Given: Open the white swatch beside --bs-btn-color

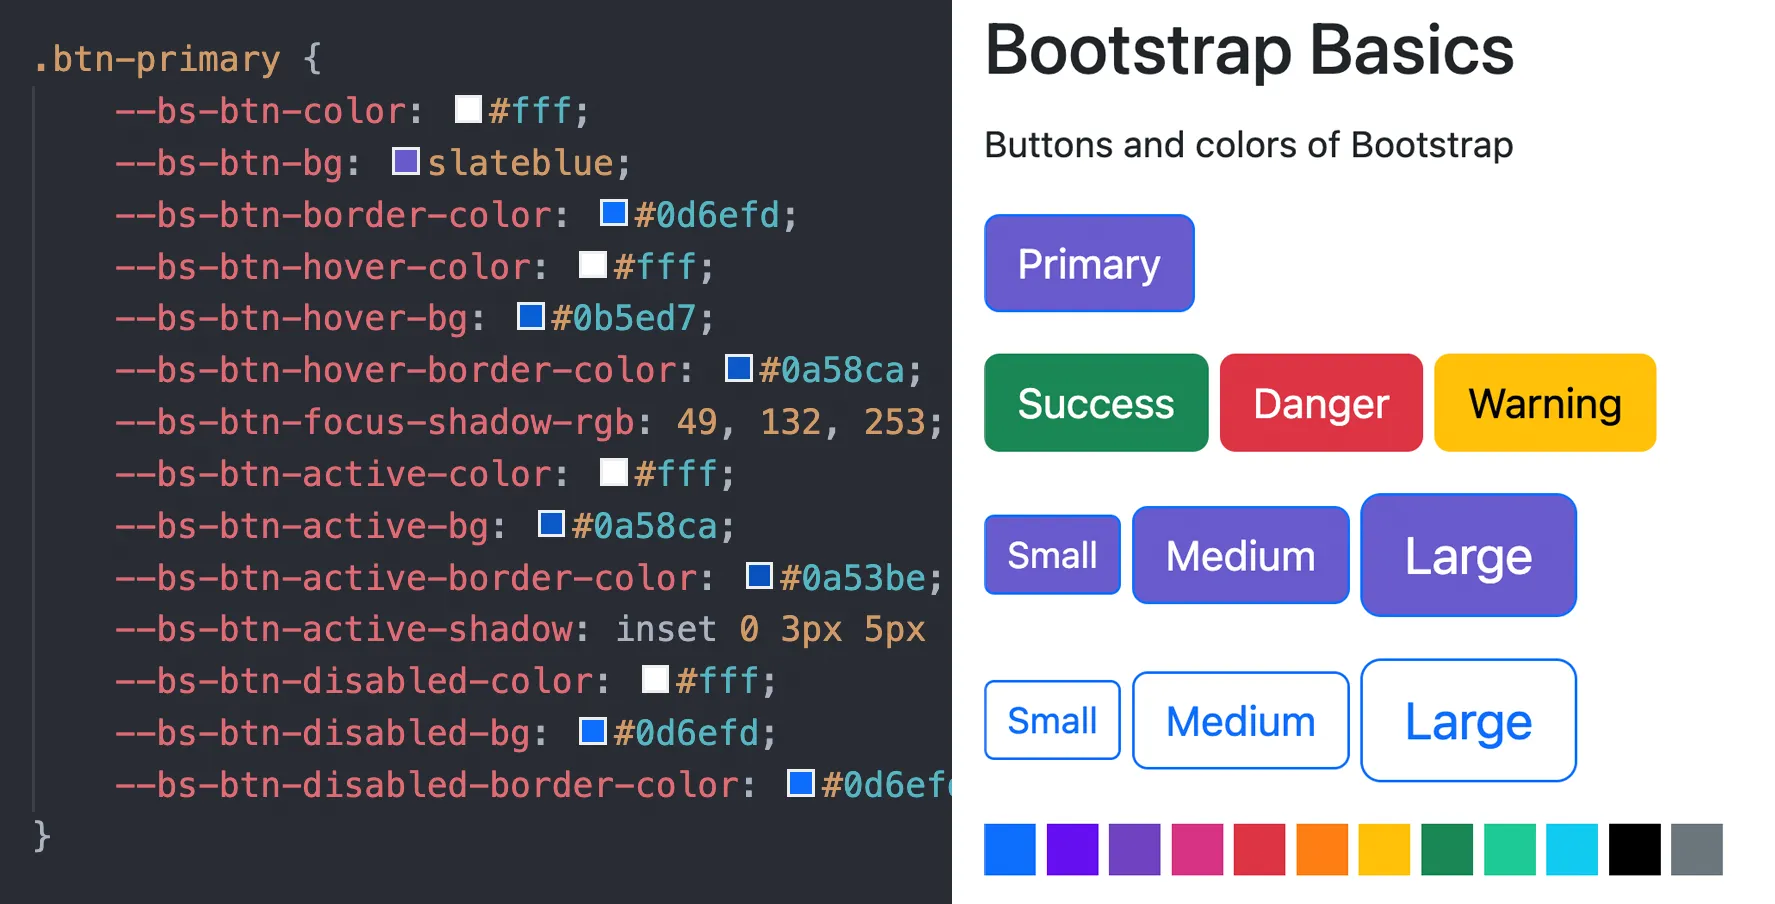Looking at the screenshot, I should [x=467, y=109].
